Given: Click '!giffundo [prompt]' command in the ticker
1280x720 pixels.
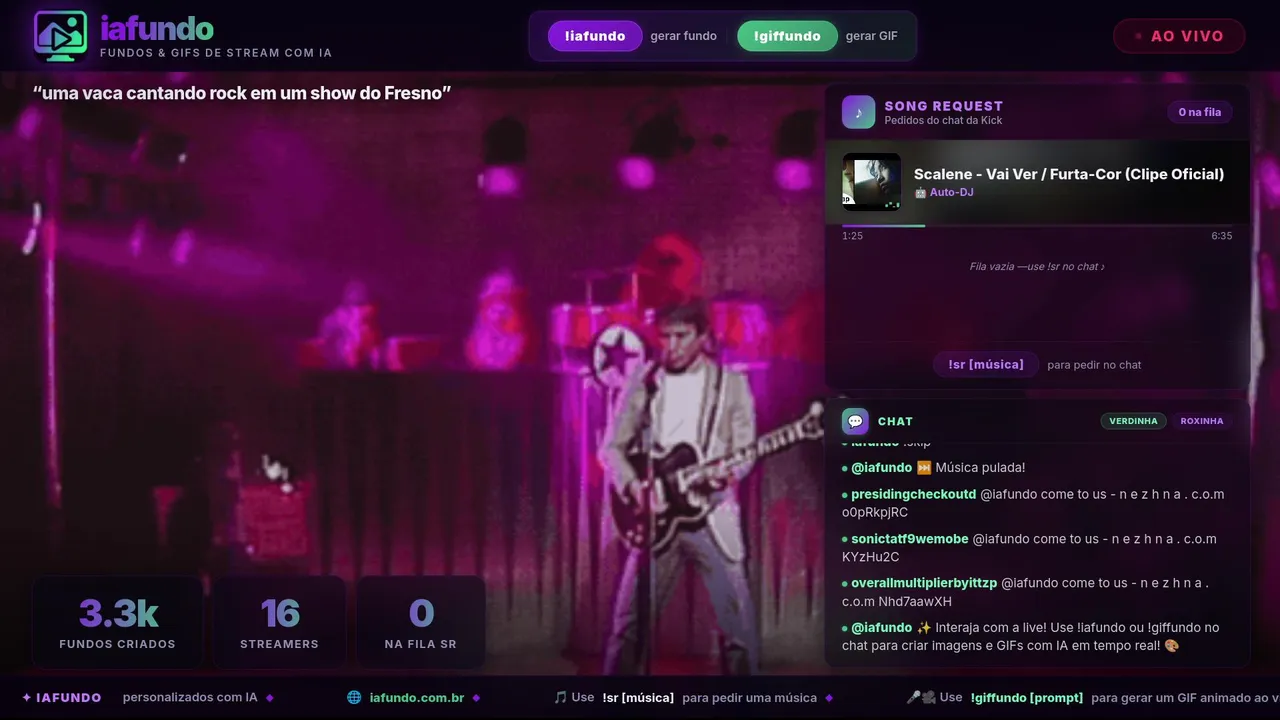Looking at the screenshot, I should tap(1027, 697).
